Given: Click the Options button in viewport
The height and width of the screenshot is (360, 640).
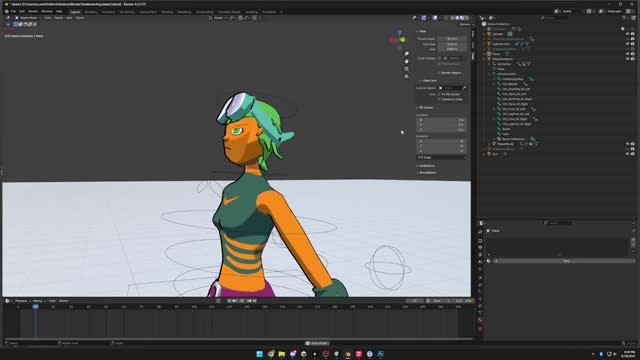Looking at the screenshot, I should pos(464,24).
